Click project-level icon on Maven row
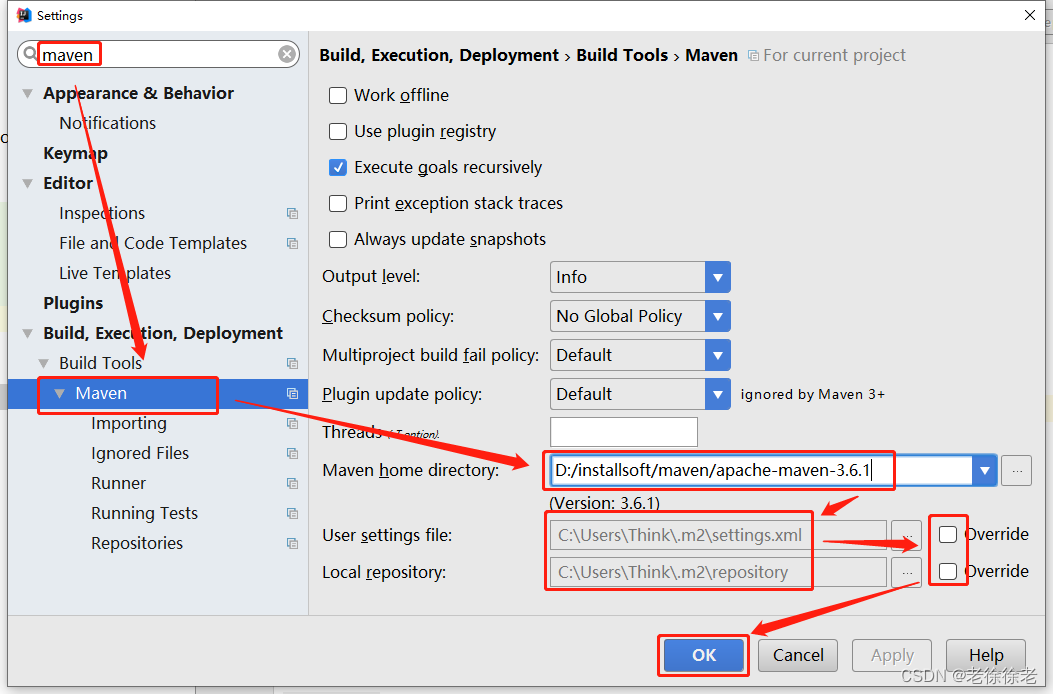Viewport: 1053px width, 694px height. 292,394
